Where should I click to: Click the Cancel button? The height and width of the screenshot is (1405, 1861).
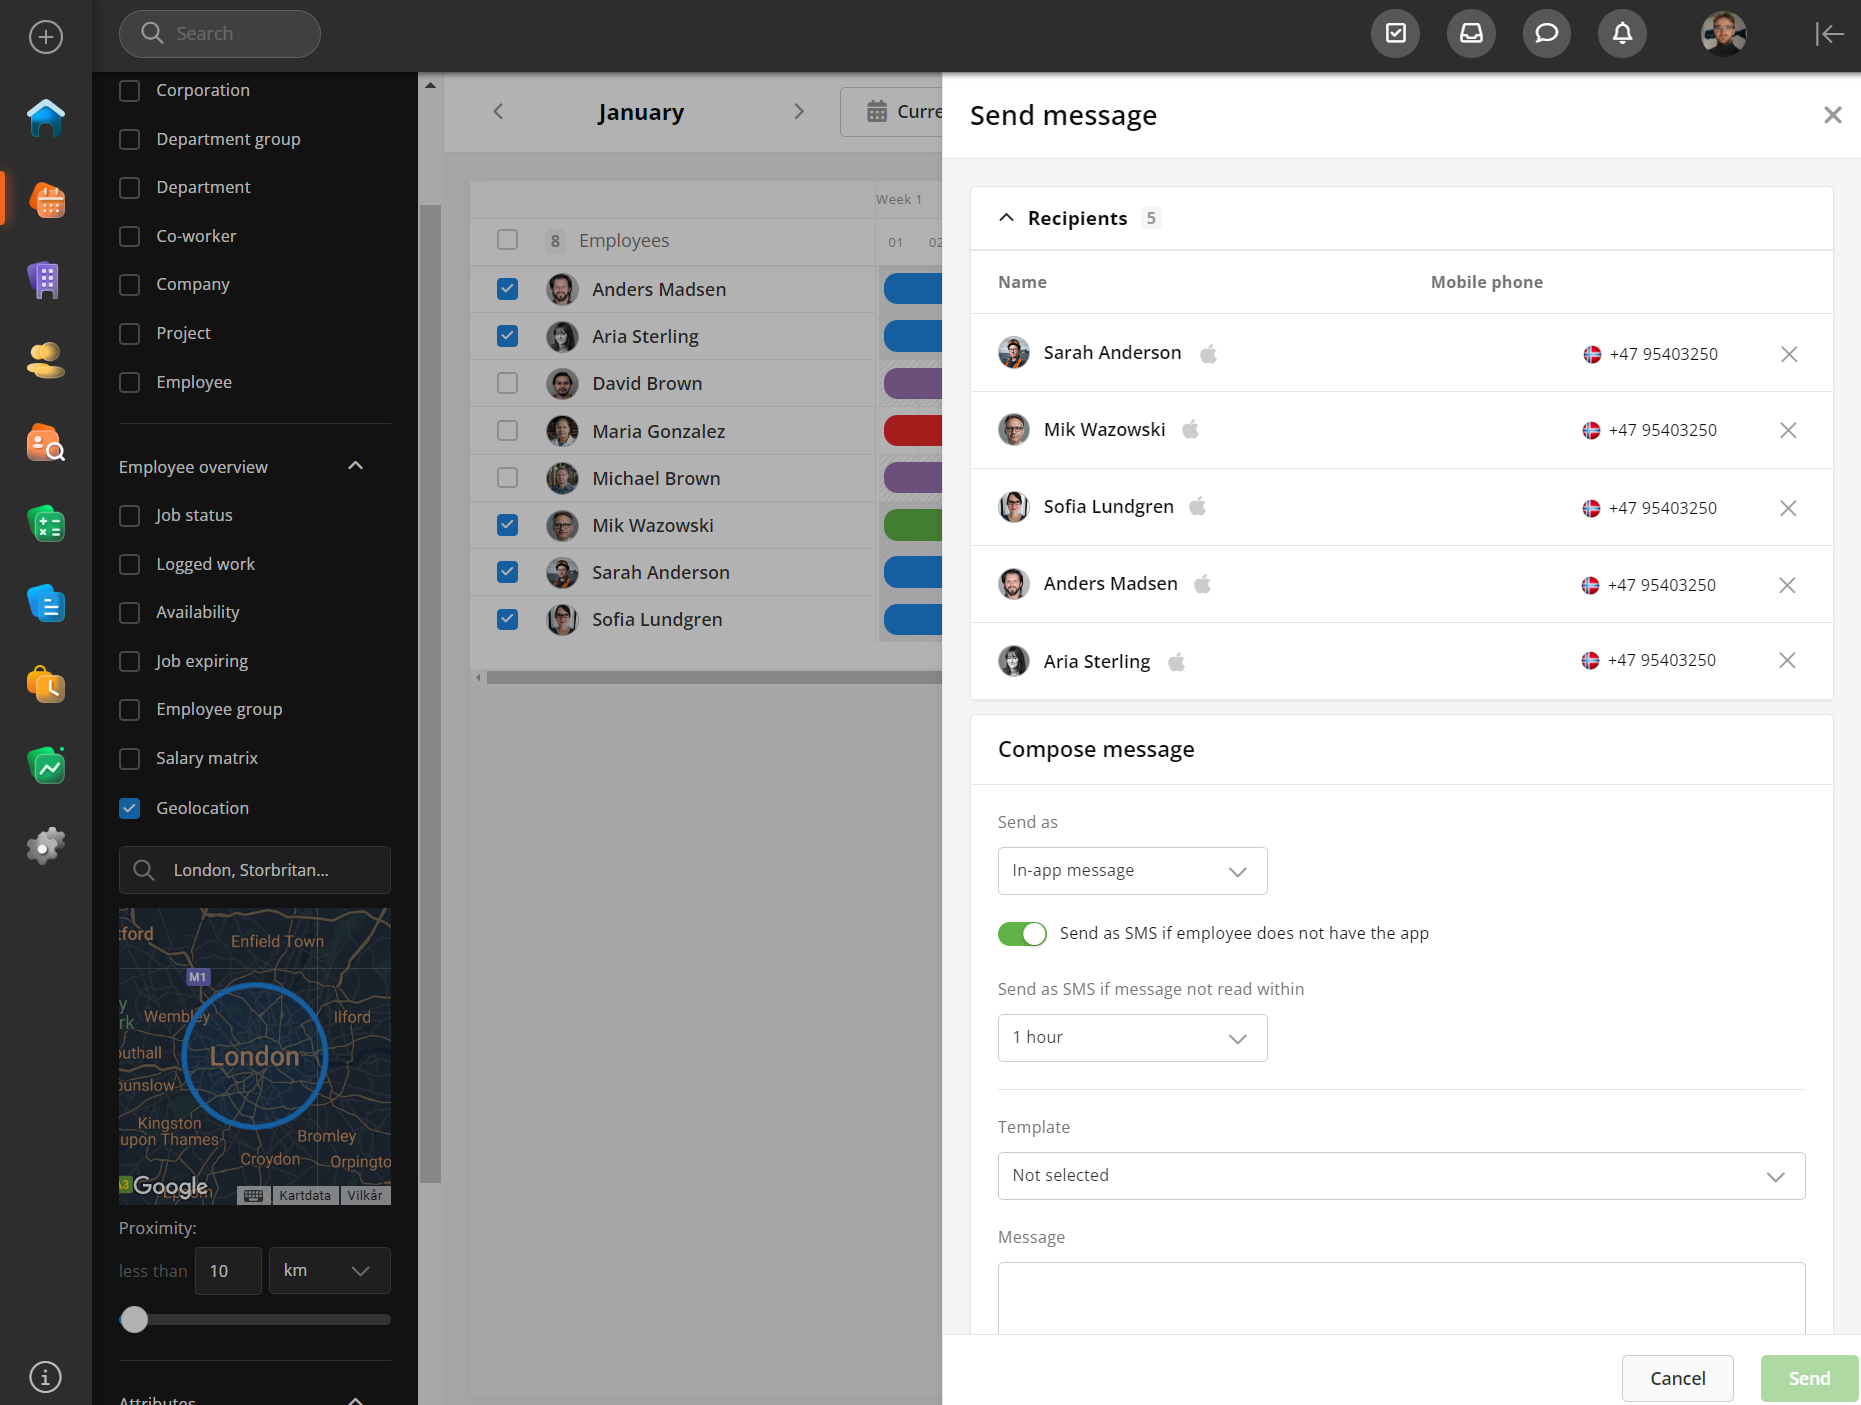coord(1677,1378)
